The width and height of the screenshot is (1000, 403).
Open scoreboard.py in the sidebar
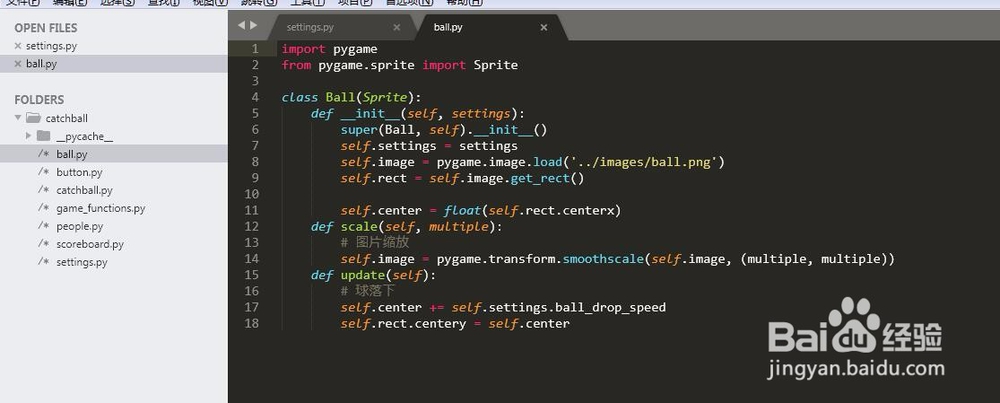click(x=90, y=244)
